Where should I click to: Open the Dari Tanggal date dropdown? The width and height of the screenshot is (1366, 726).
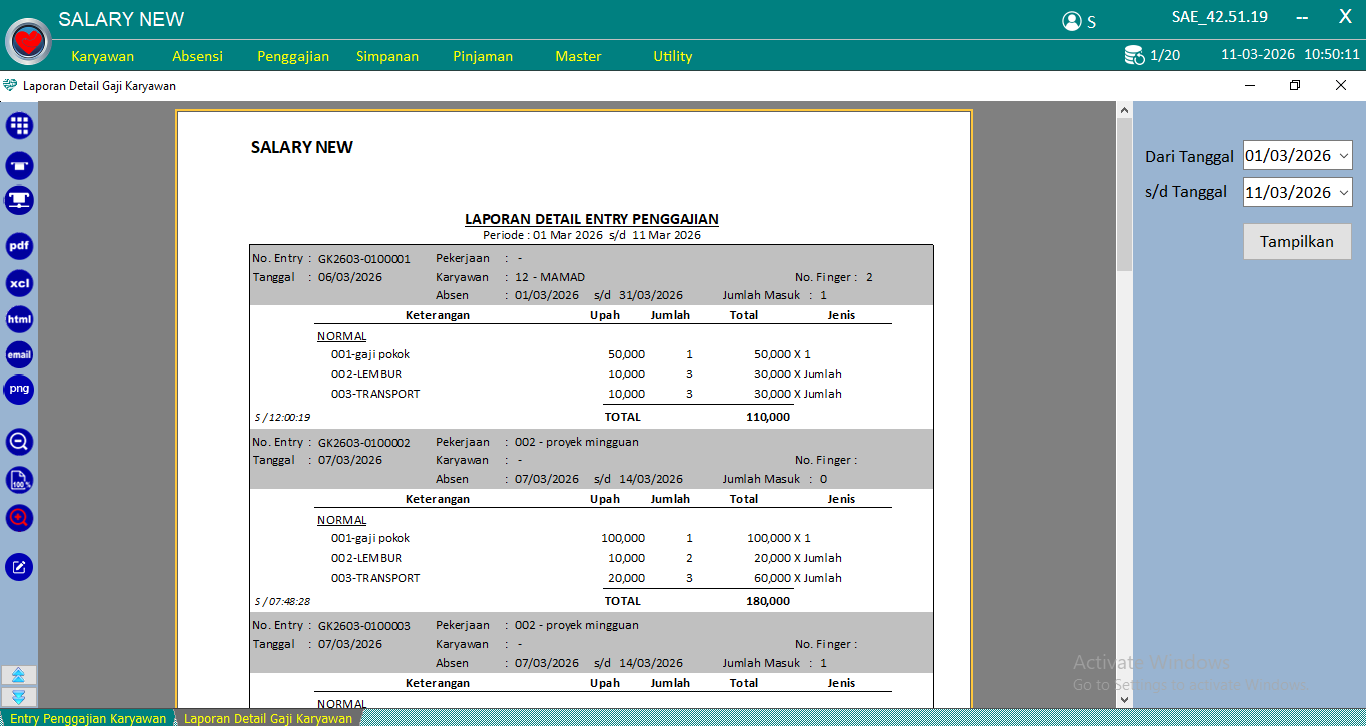1343,155
